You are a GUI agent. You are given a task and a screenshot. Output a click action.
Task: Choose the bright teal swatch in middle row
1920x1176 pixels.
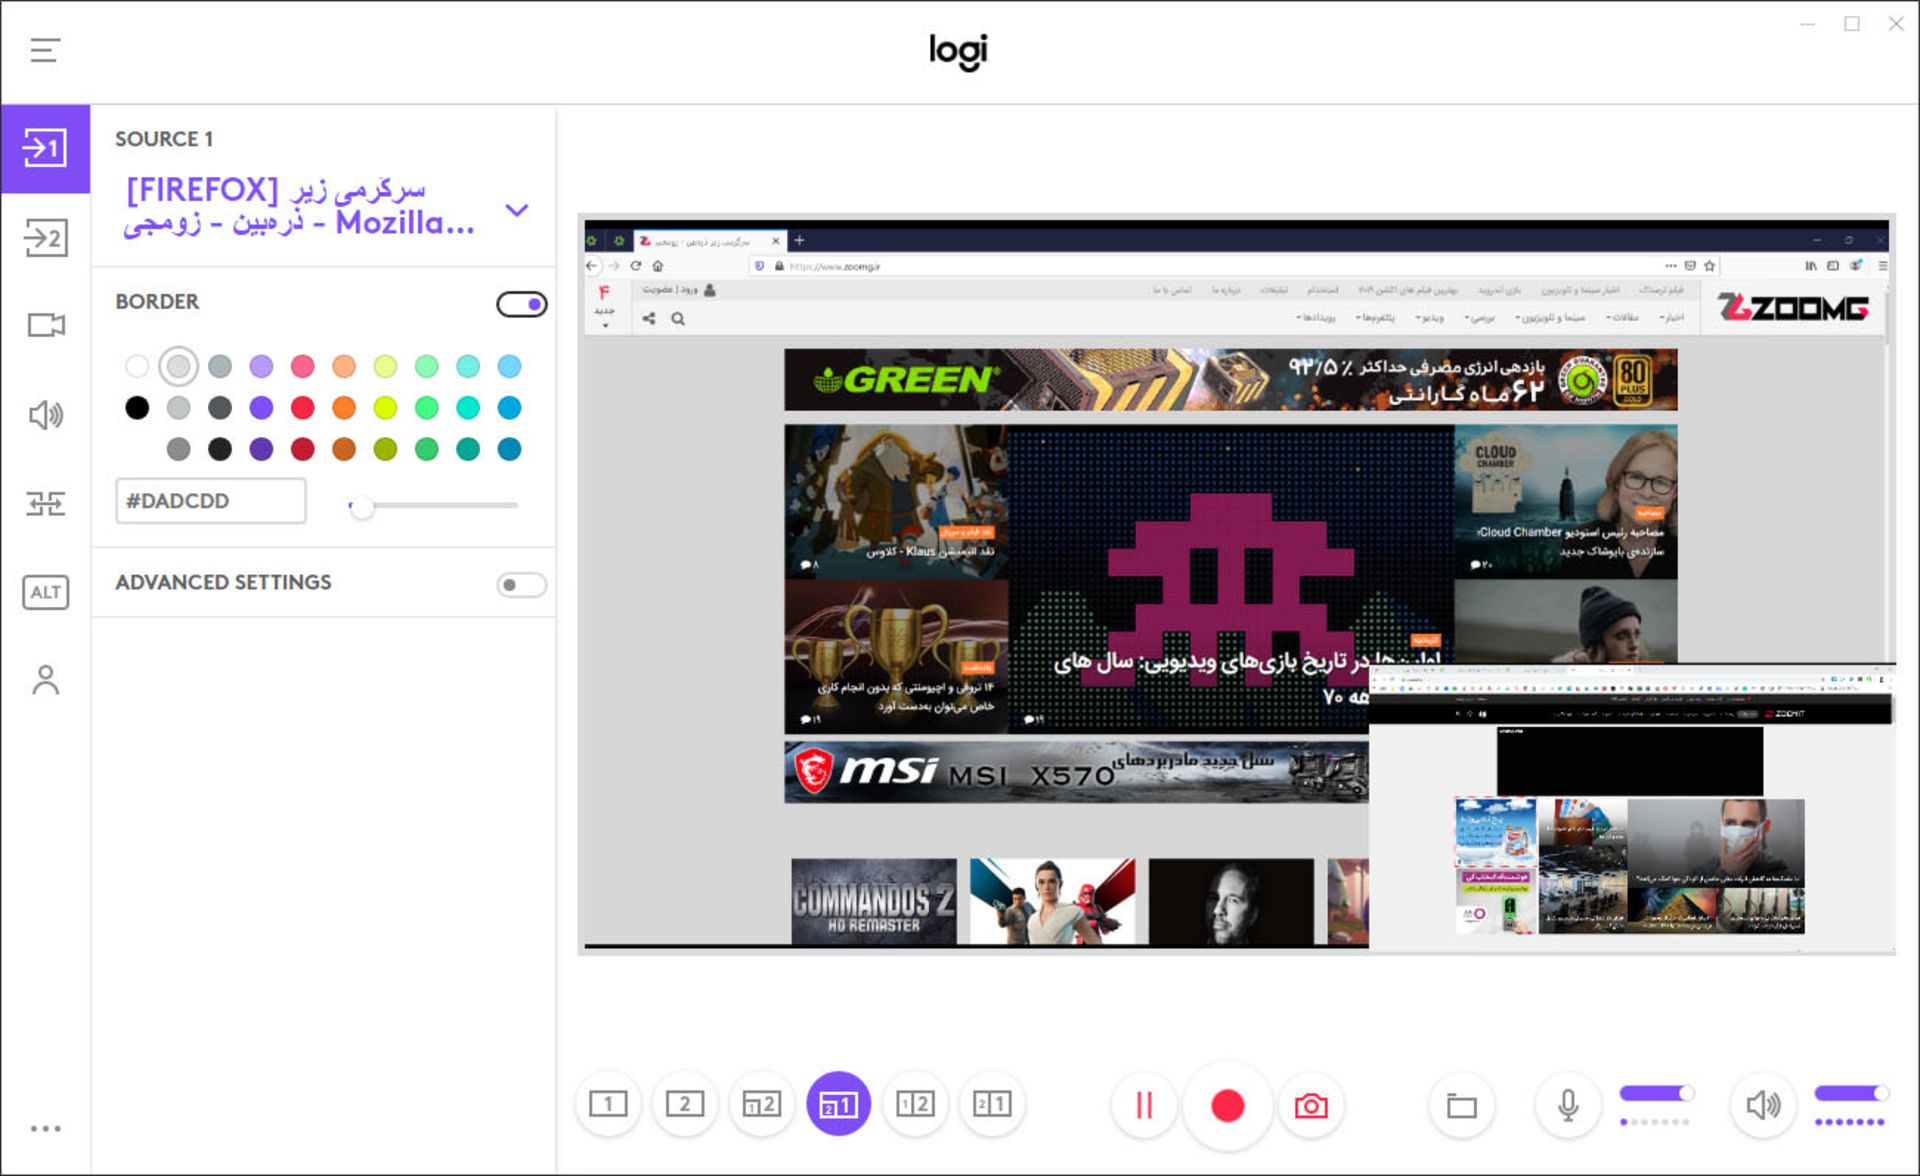pos(468,407)
